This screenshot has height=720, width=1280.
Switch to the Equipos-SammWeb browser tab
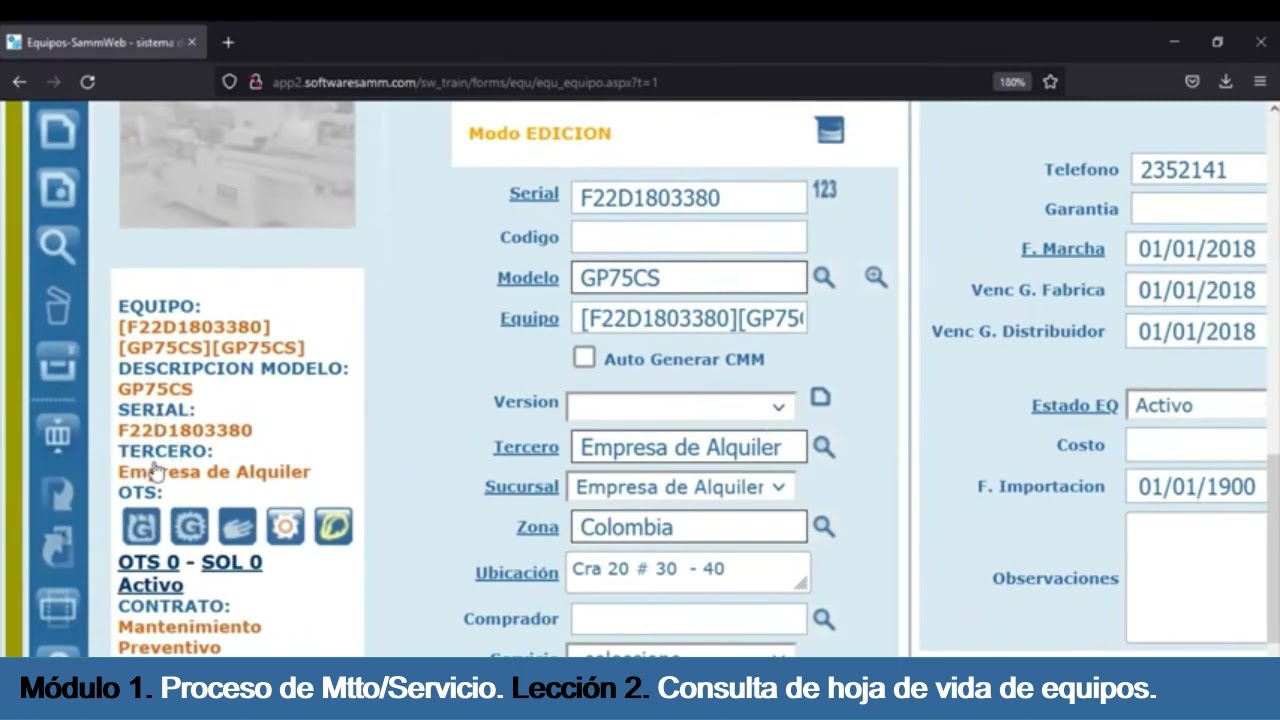104,43
